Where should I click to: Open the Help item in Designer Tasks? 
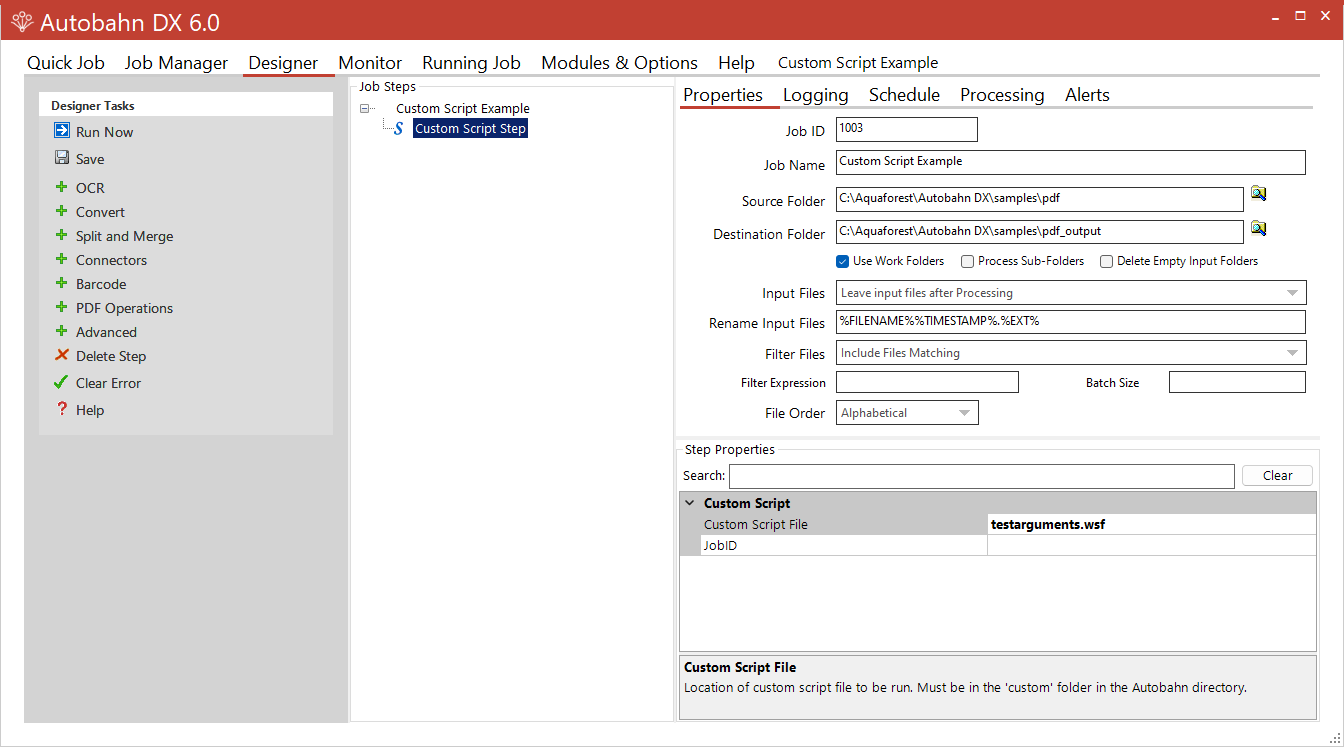90,409
